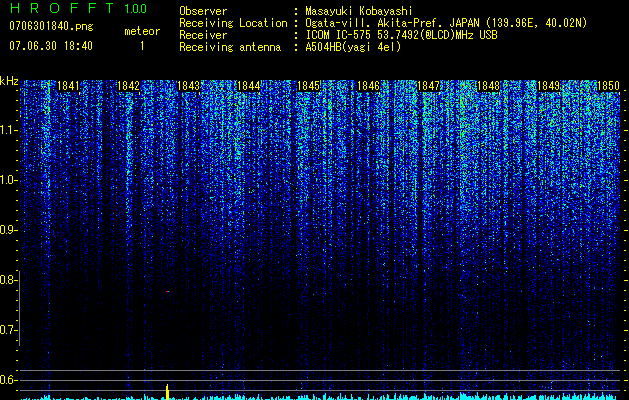Screen dimensions: 629x400
Task: Click the 1848 time marker
Action: coord(489,86)
